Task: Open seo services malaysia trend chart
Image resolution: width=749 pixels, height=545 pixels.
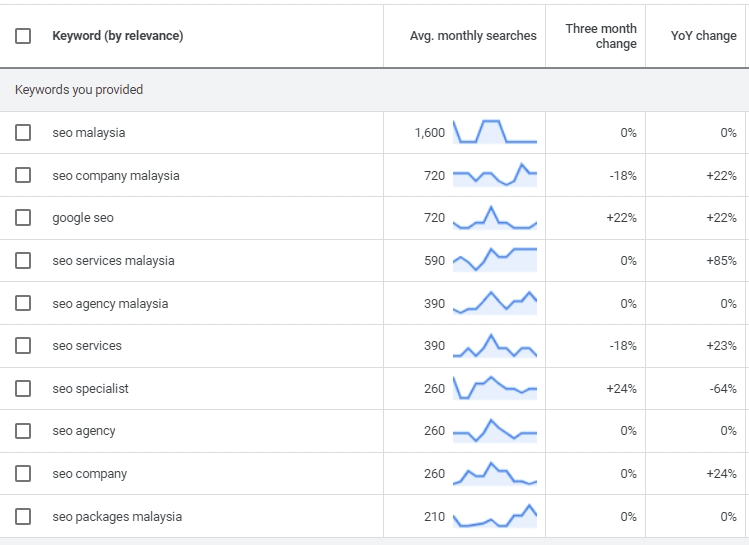Action: (x=495, y=260)
